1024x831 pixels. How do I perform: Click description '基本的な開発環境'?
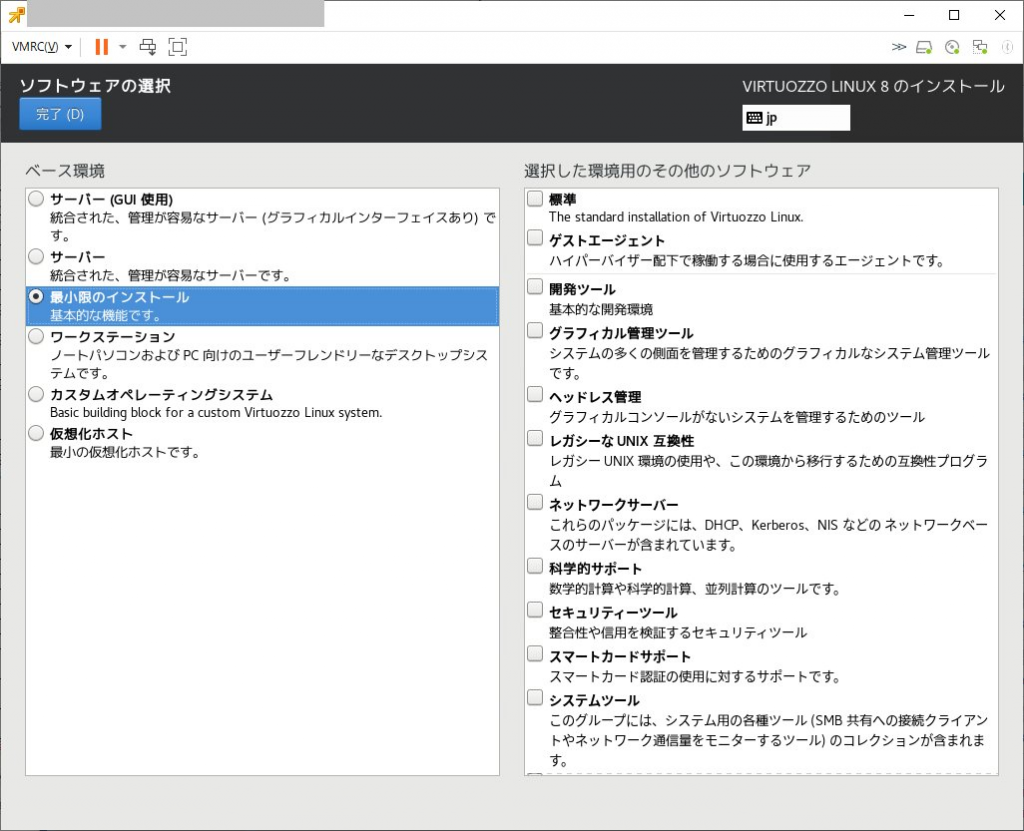[601, 309]
